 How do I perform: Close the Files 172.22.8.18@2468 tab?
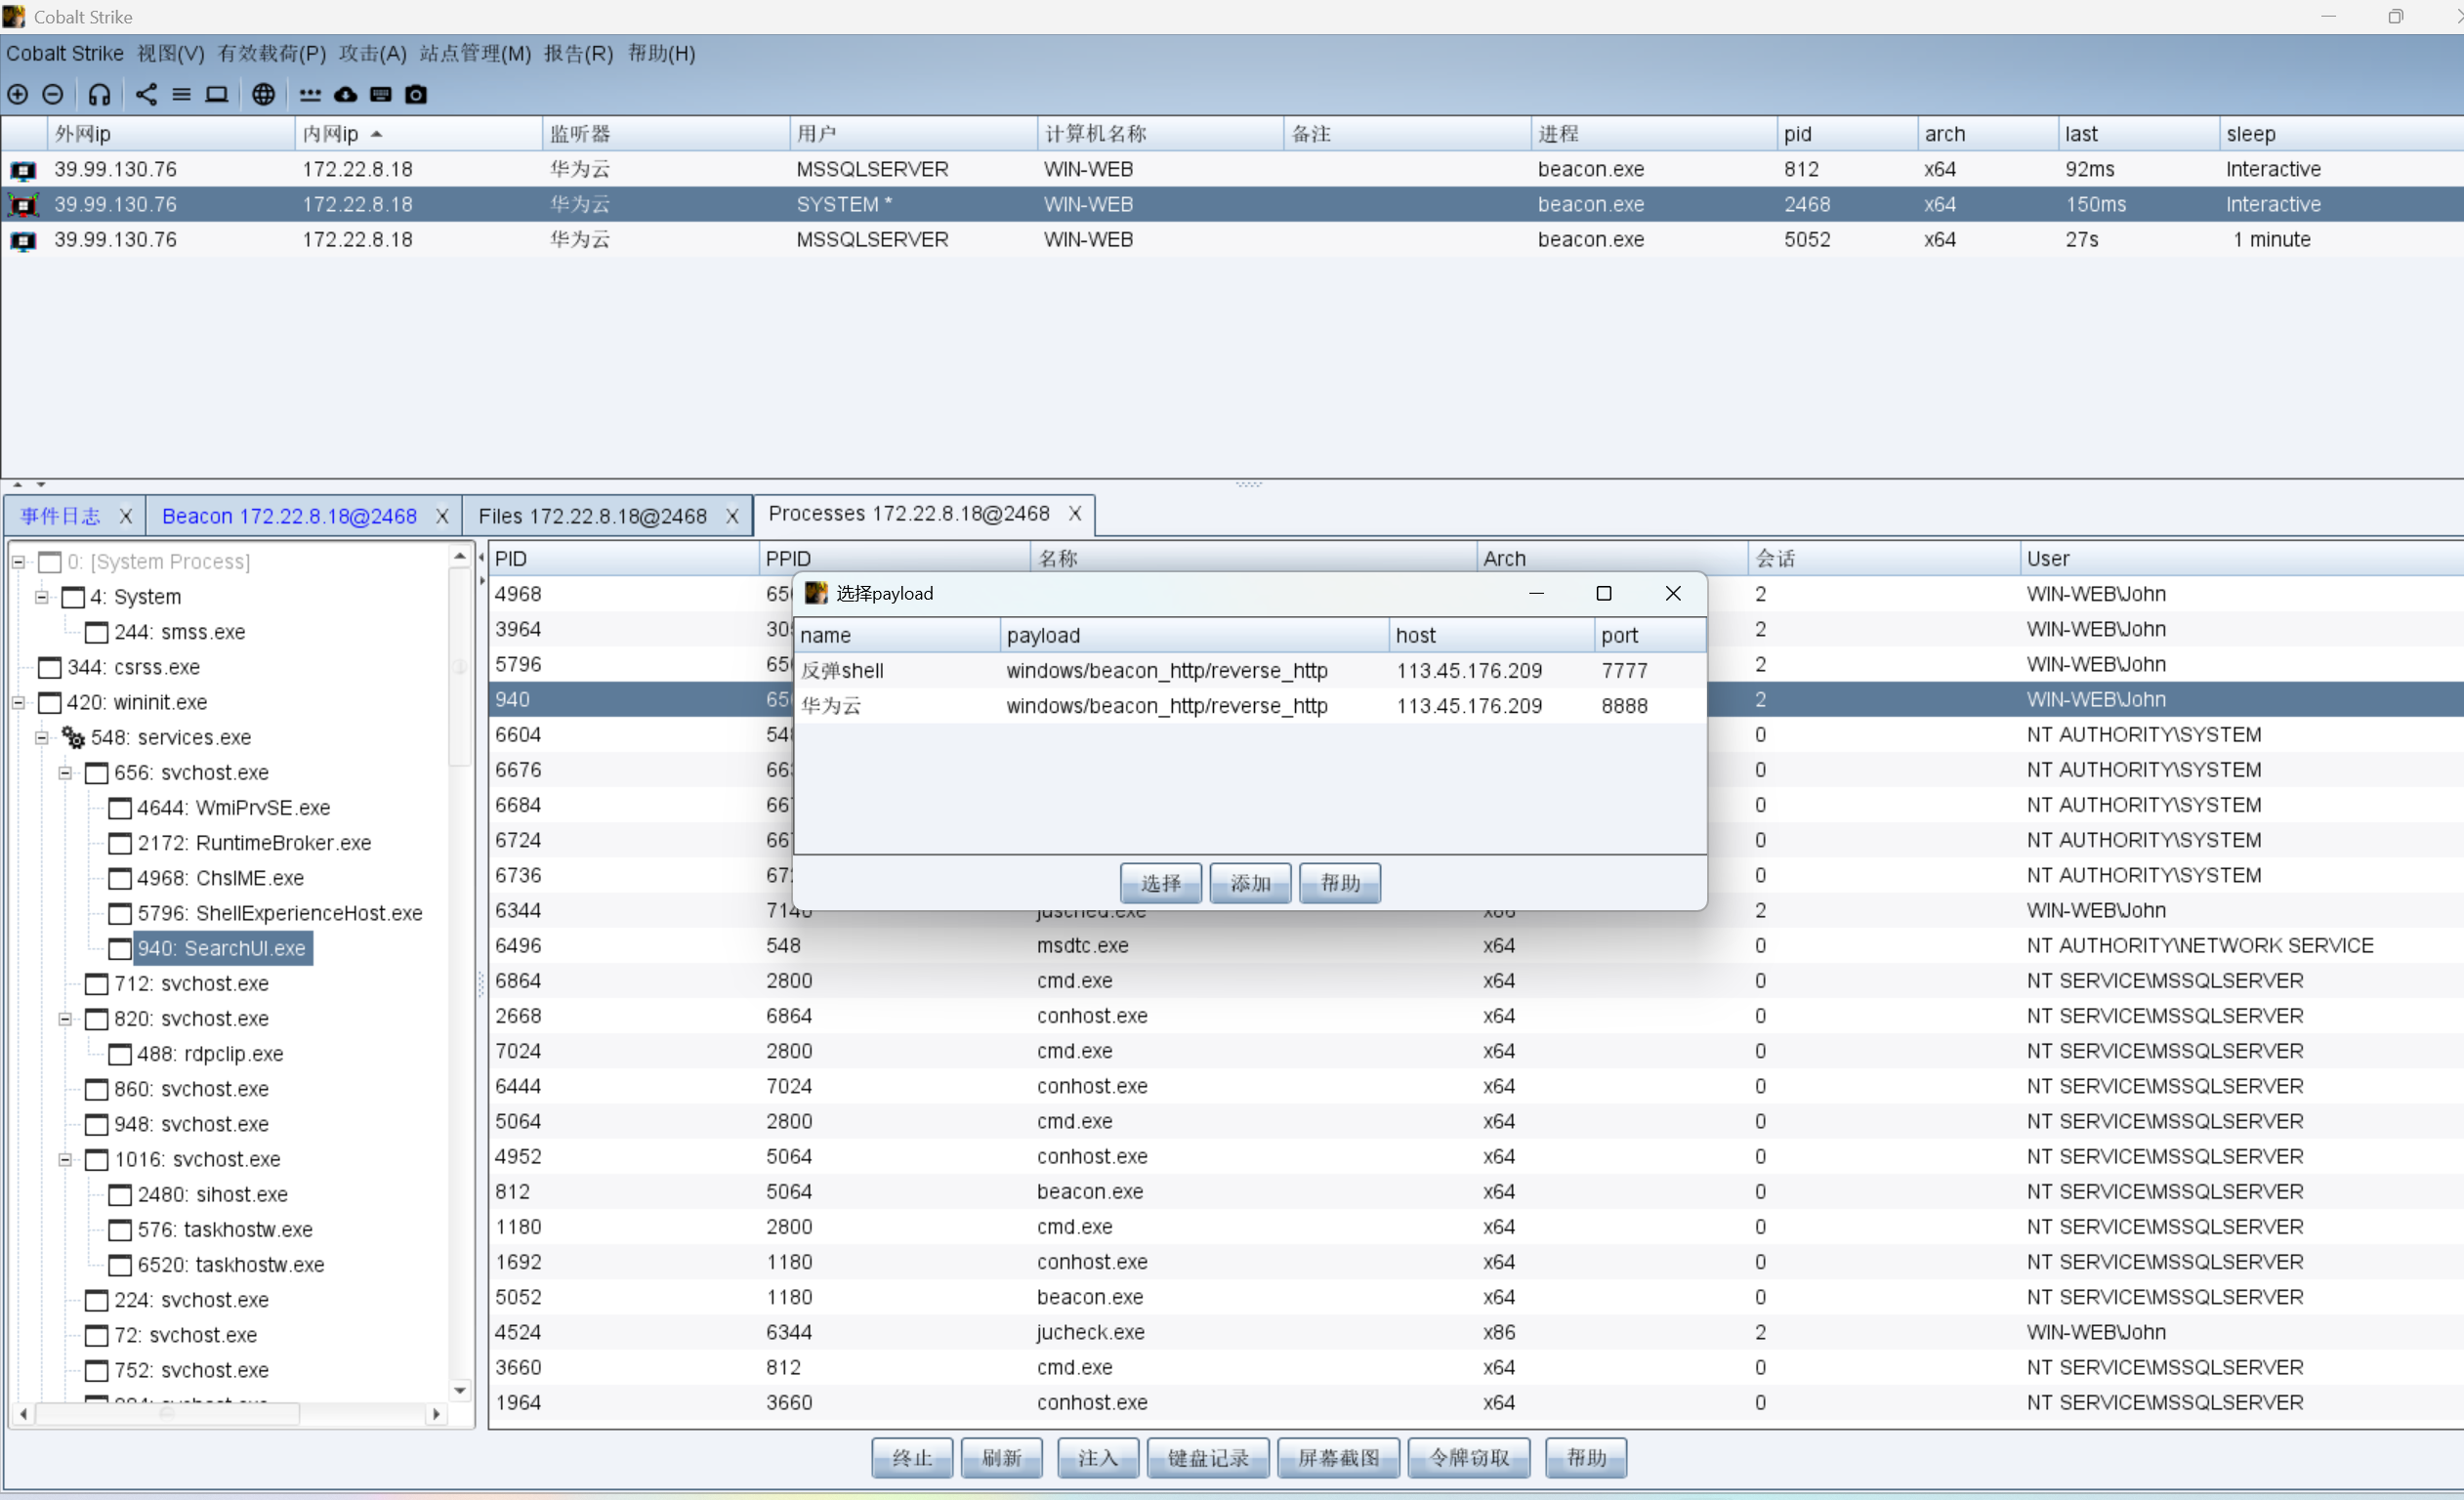click(732, 516)
